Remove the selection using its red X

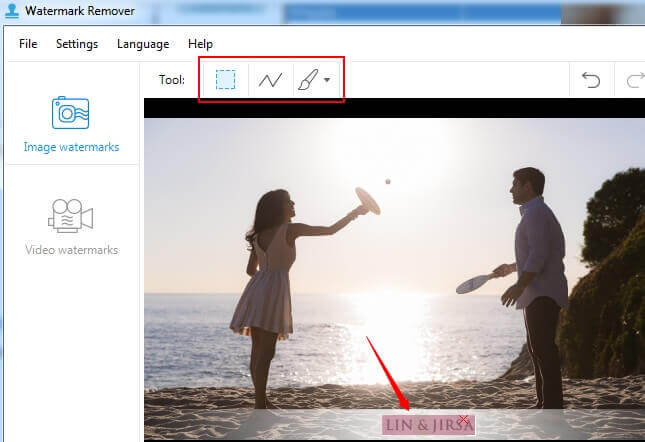(x=463, y=420)
